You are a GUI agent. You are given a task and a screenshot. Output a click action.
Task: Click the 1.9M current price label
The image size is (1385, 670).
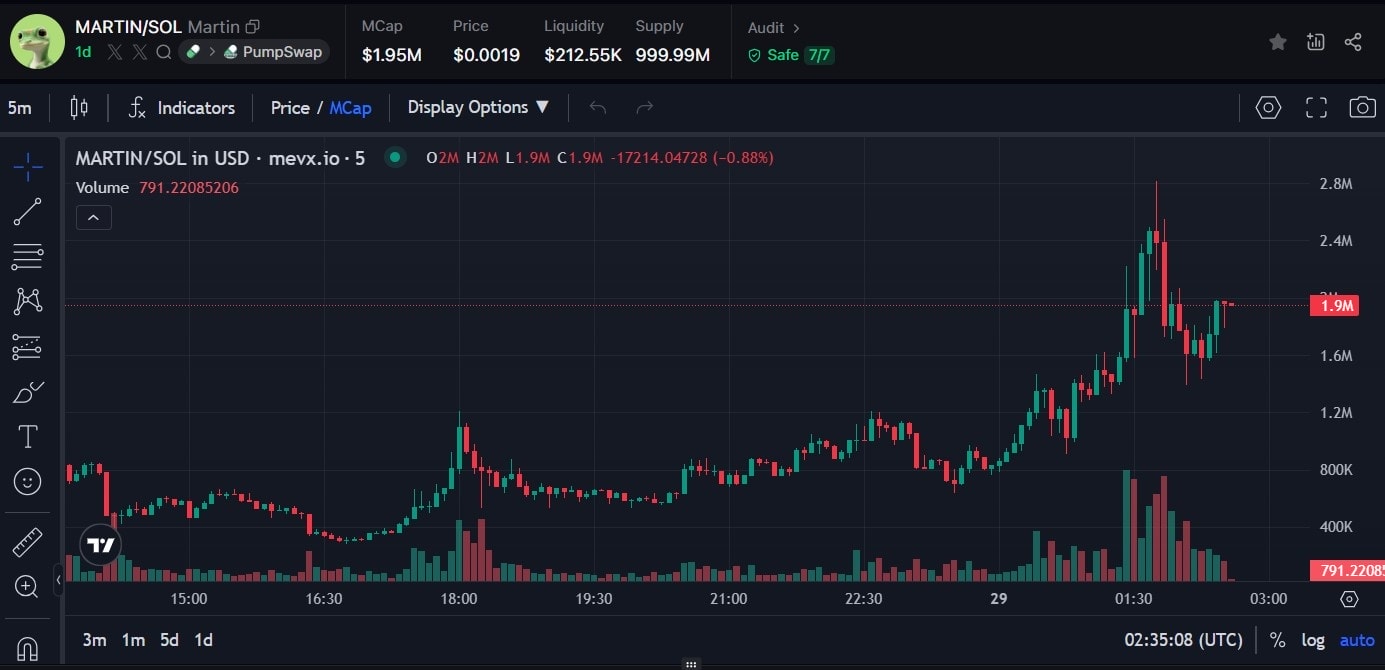coord(1335,305)
